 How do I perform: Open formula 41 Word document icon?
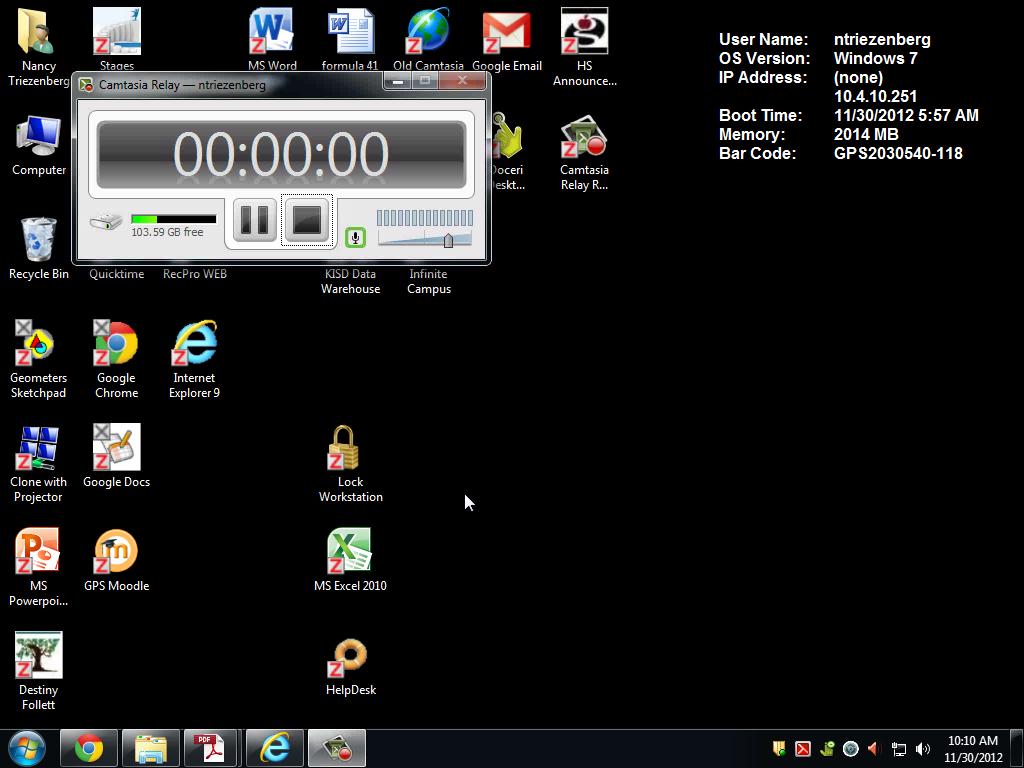coord(350,39)
